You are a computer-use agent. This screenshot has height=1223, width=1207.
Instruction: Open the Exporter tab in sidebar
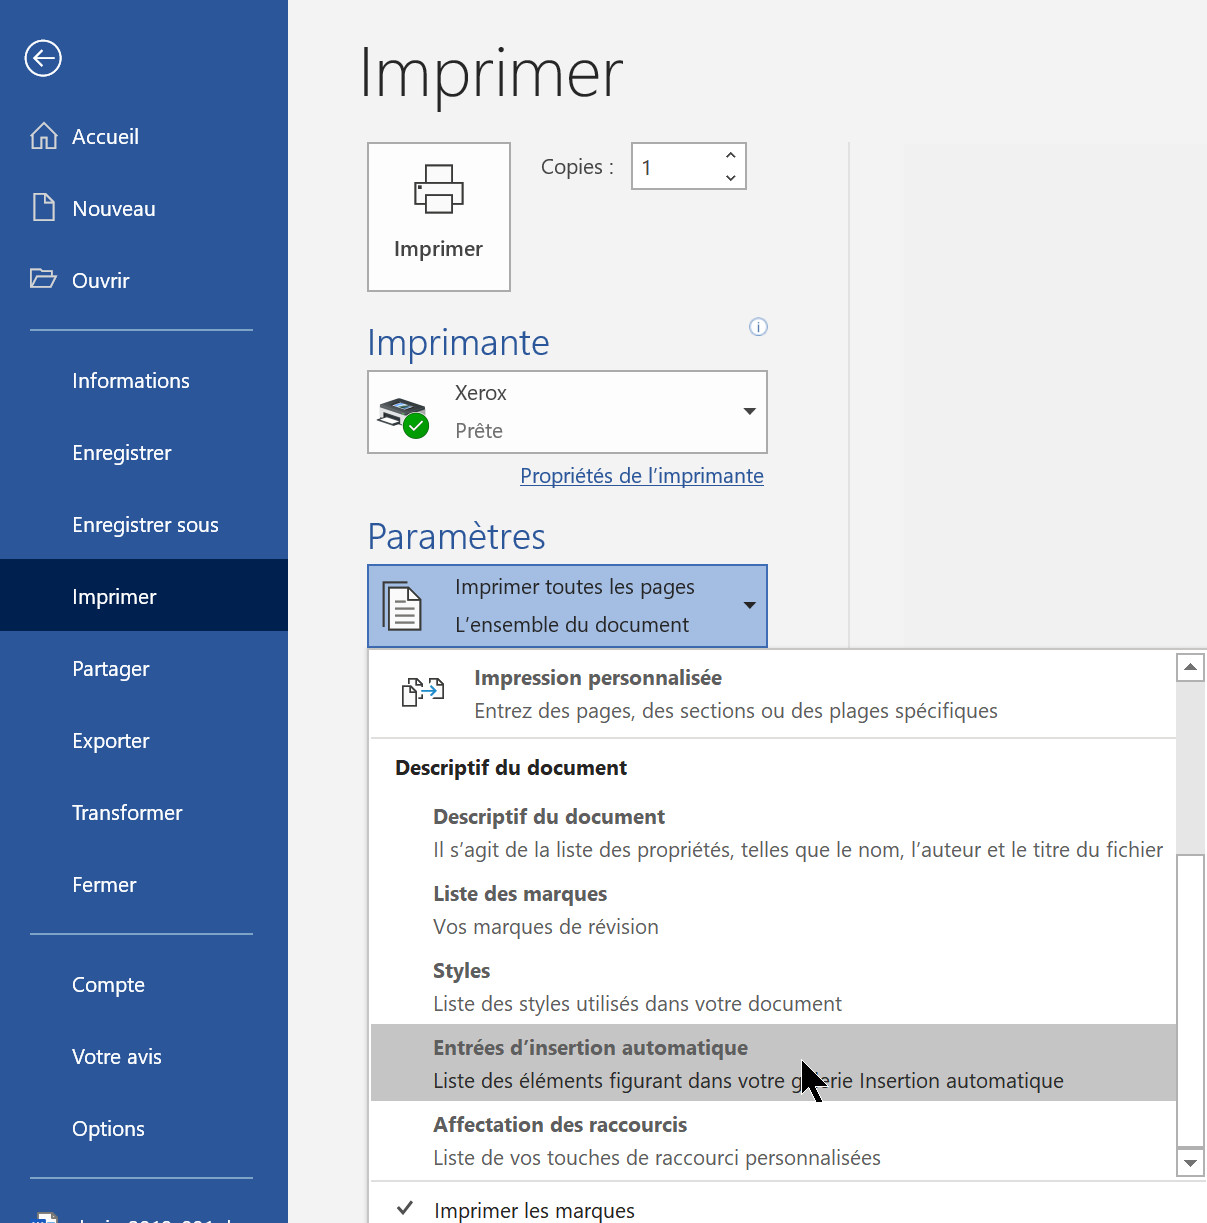point(111,741)
